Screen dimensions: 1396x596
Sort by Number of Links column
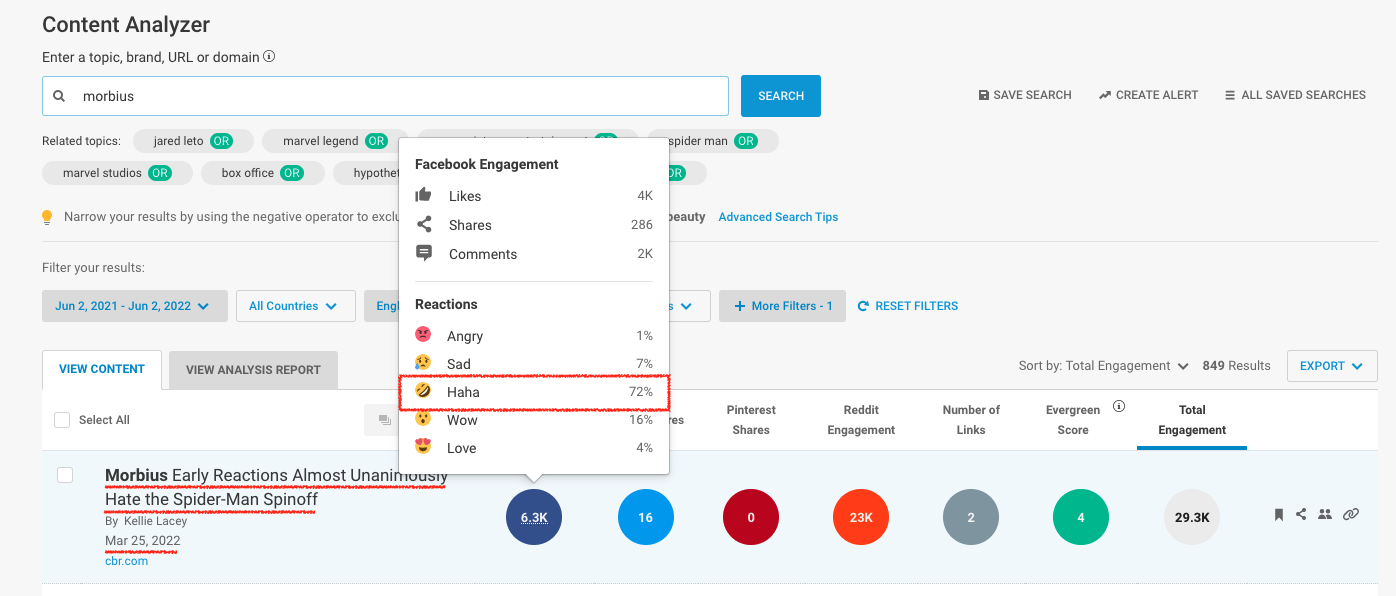971,420
